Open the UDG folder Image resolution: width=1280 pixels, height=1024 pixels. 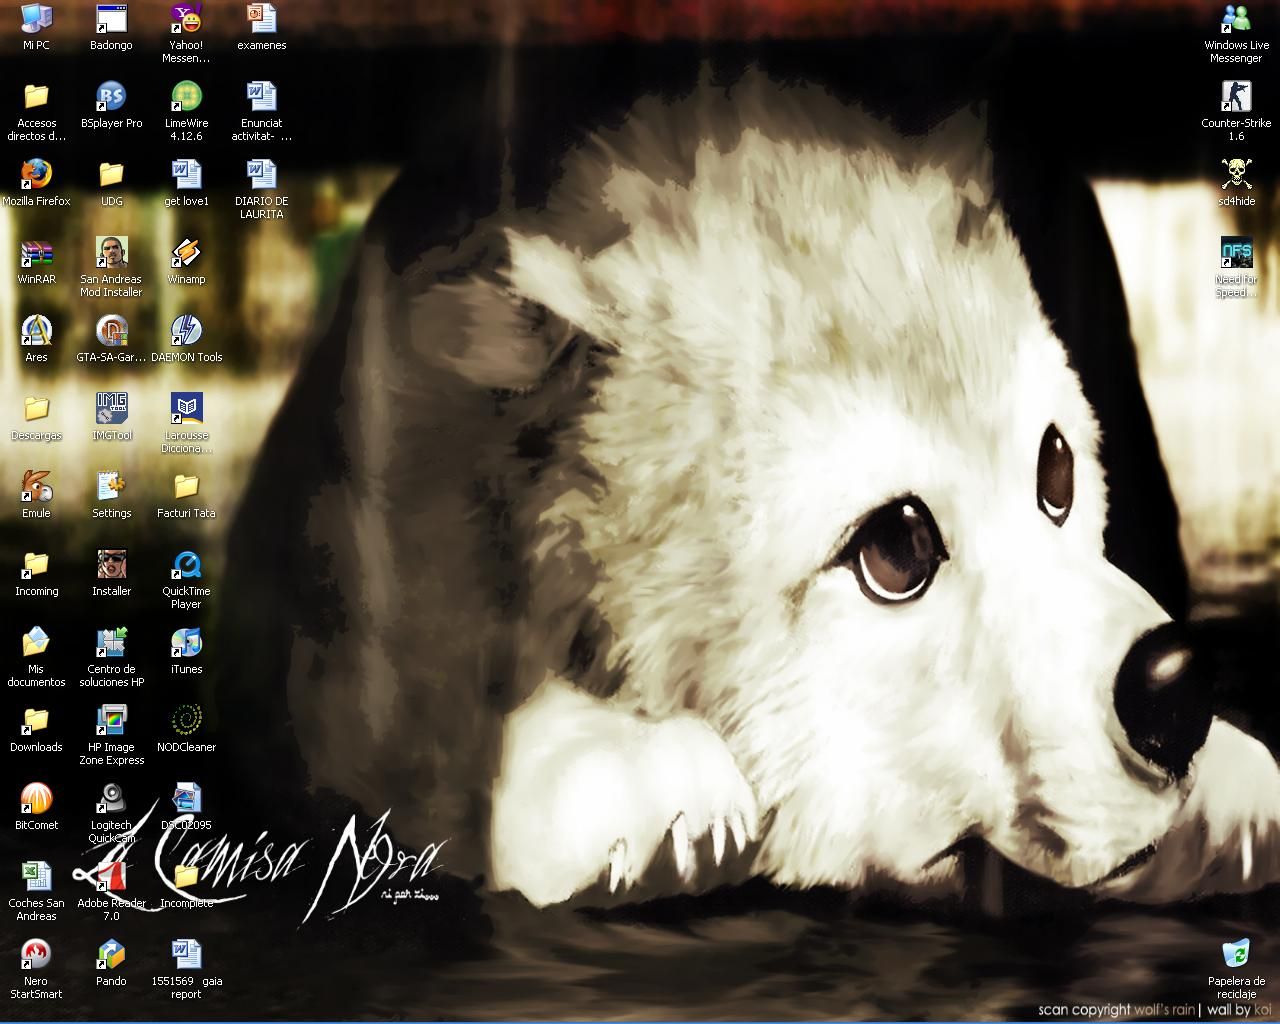point(111,174)
